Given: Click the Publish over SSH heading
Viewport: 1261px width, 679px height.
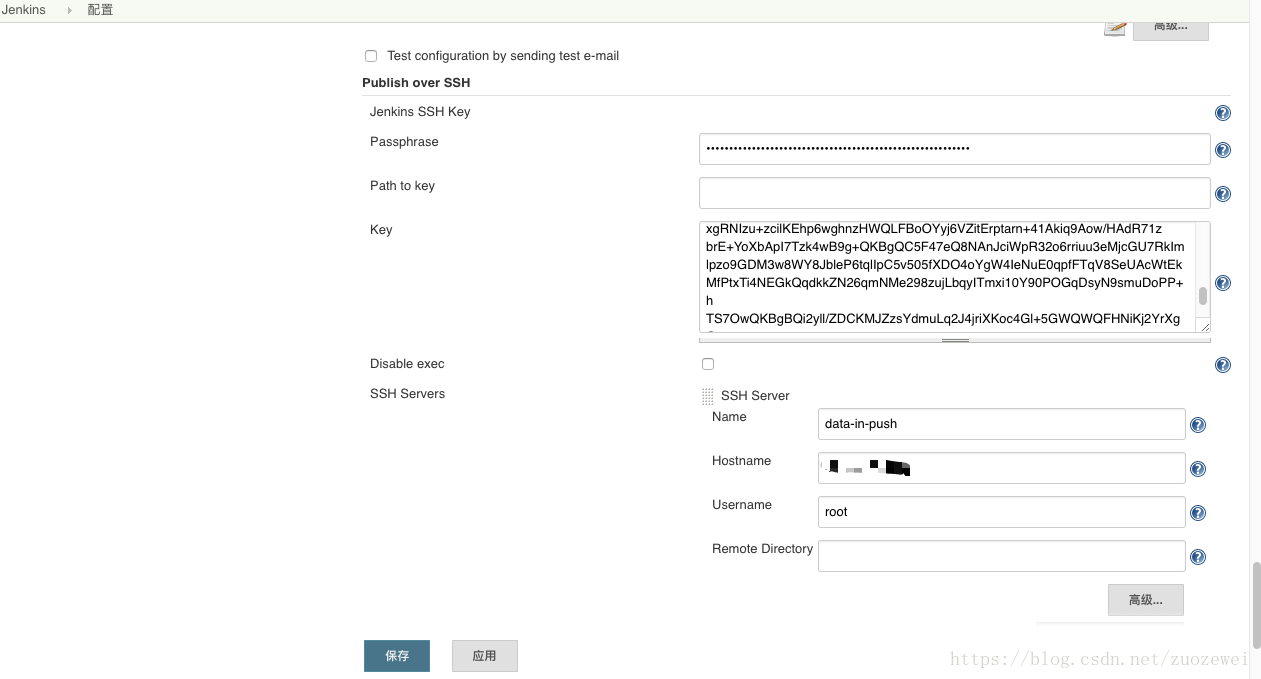Looking at the screenshot, I should coord(416,83).
